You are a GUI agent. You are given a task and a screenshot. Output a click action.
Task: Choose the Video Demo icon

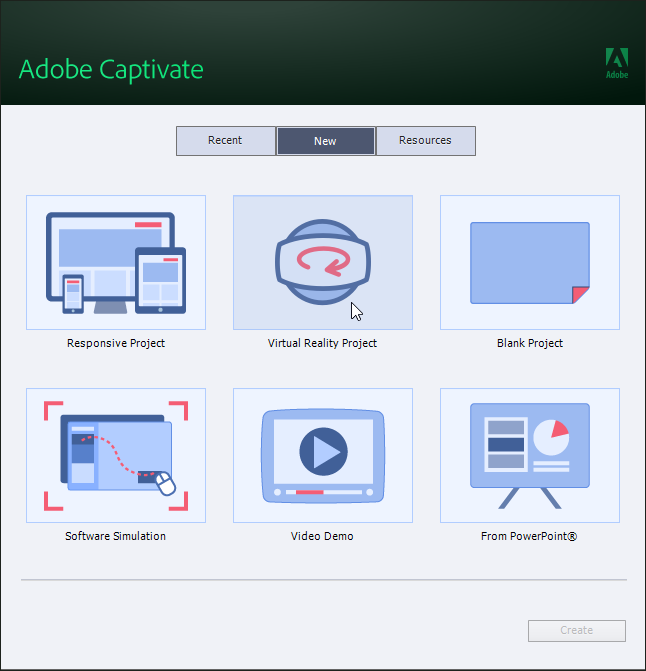click(x=322, y=455)
